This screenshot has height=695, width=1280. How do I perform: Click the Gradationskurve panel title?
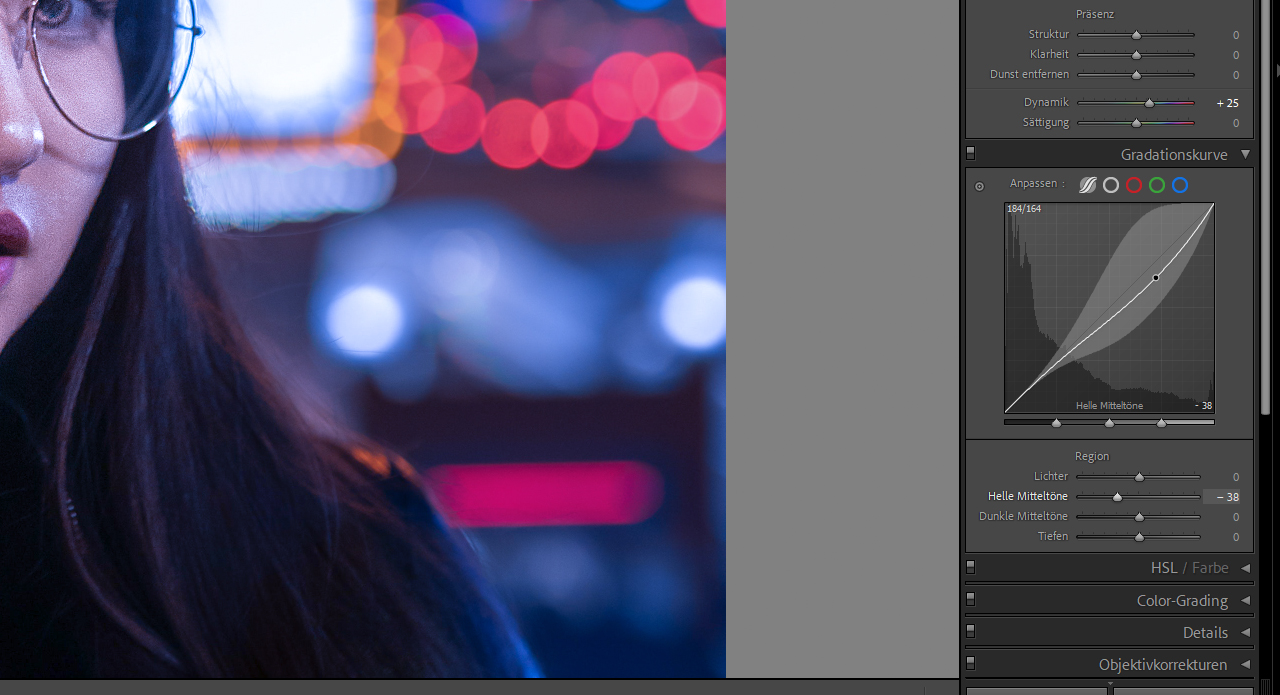click(1174, 155)
